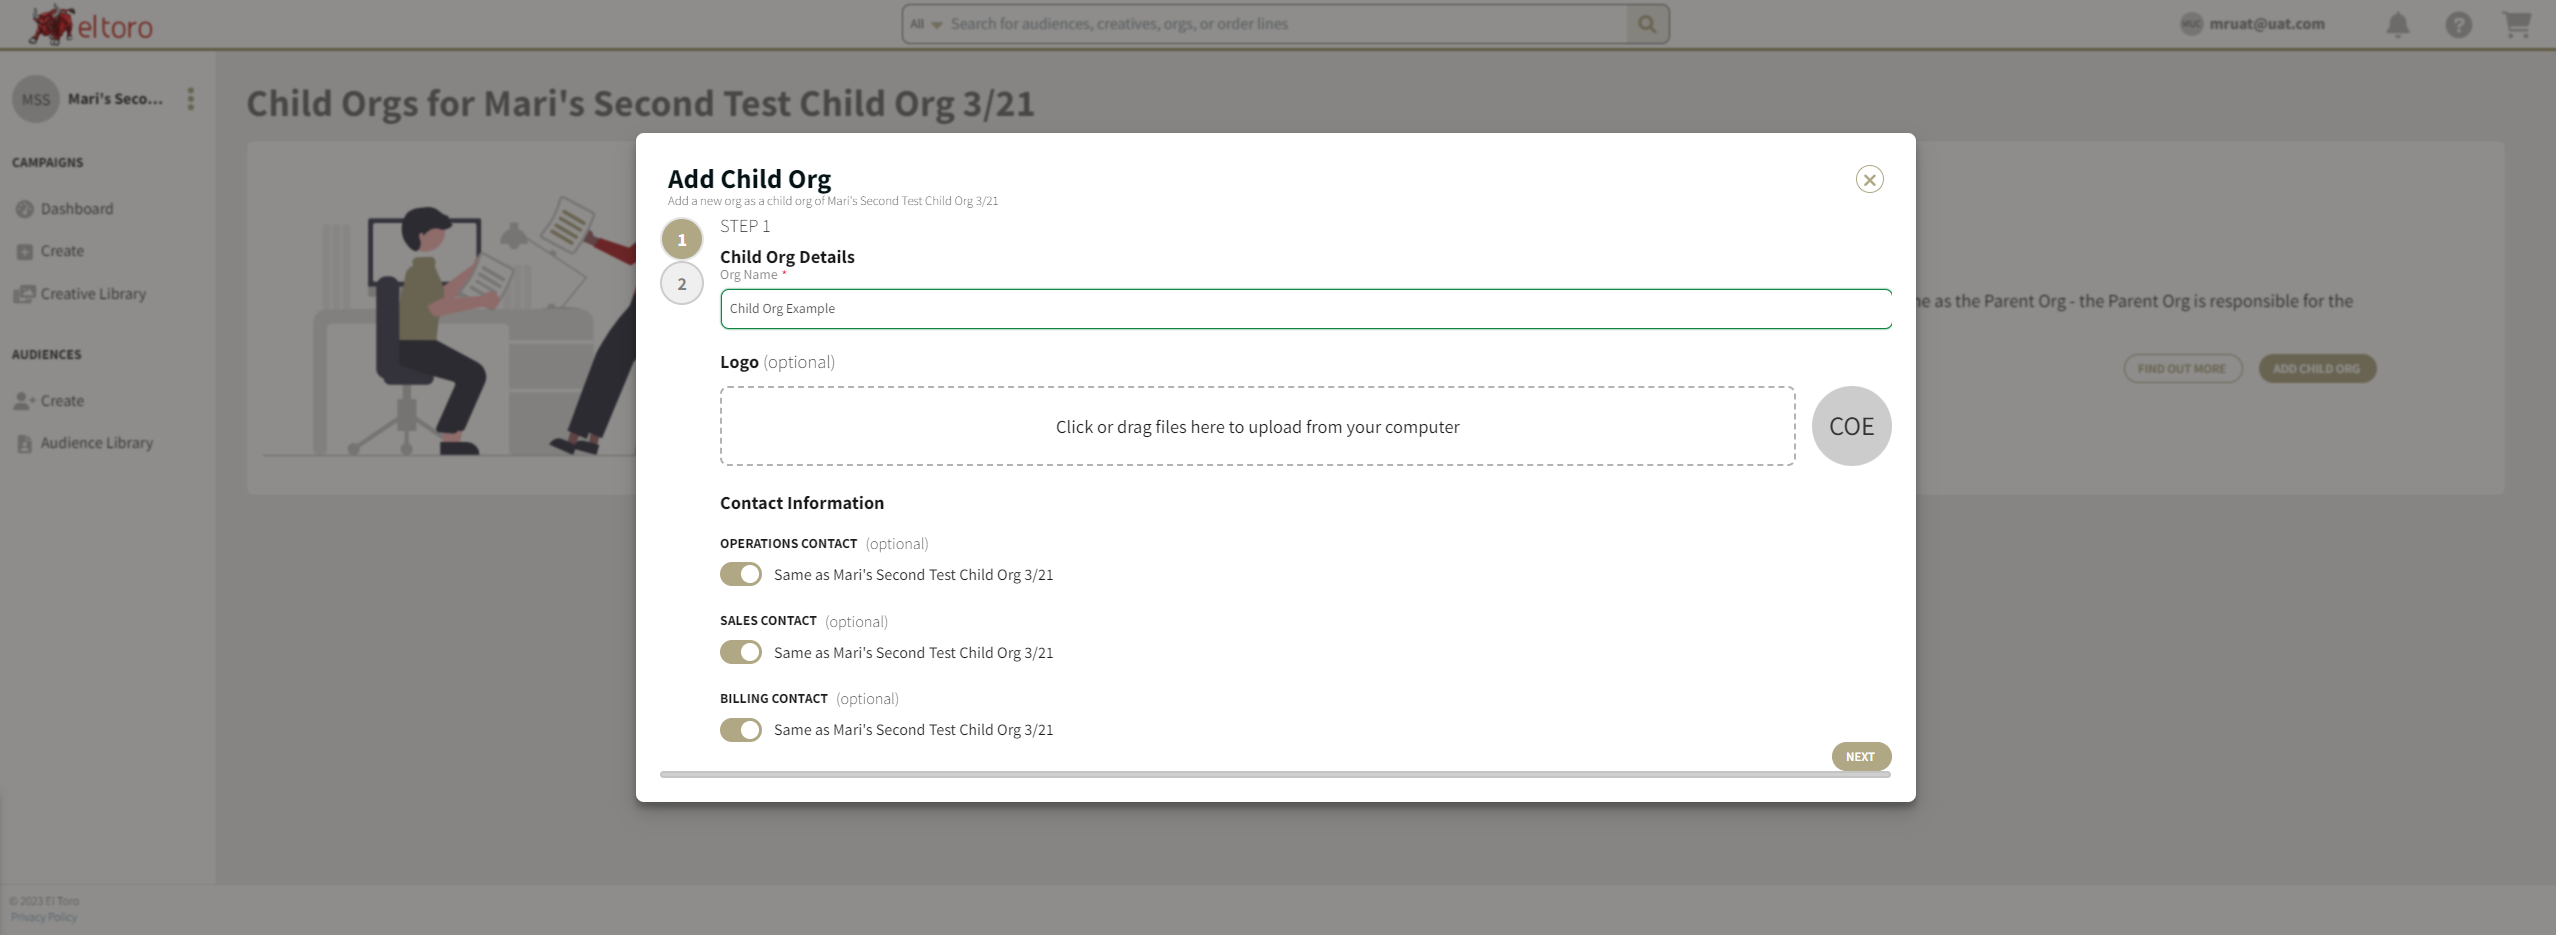The height and width of the screenshot is (935, 2556).
Task: Open the notifications bell
Action: (2397, 24)
